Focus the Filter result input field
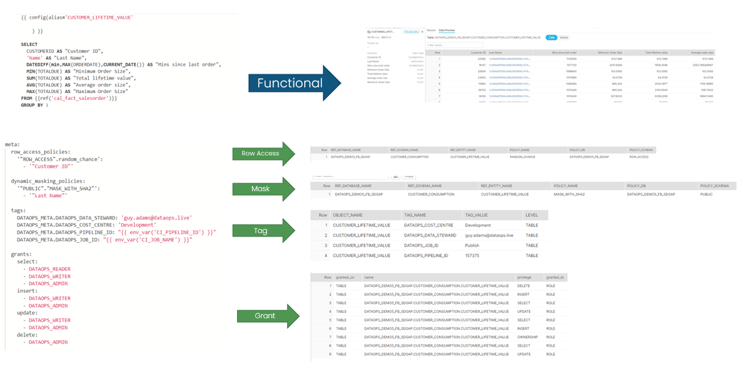Viewport: 741px width, 367px height. tap(456, 45)
